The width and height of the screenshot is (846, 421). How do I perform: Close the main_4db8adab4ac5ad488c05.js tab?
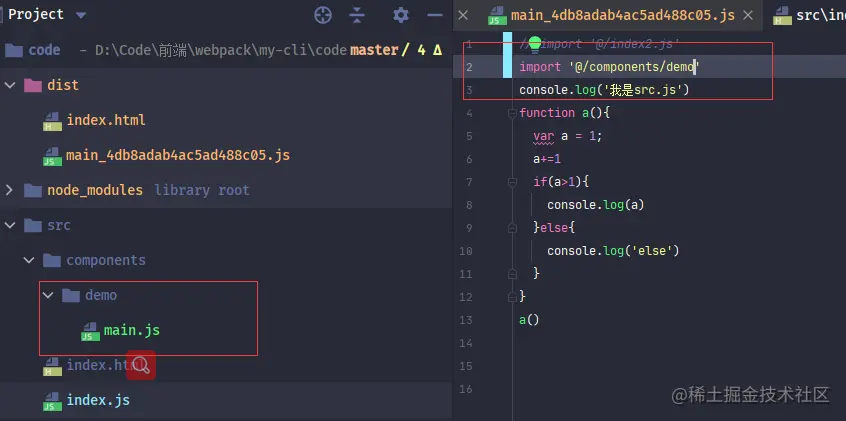748,15
